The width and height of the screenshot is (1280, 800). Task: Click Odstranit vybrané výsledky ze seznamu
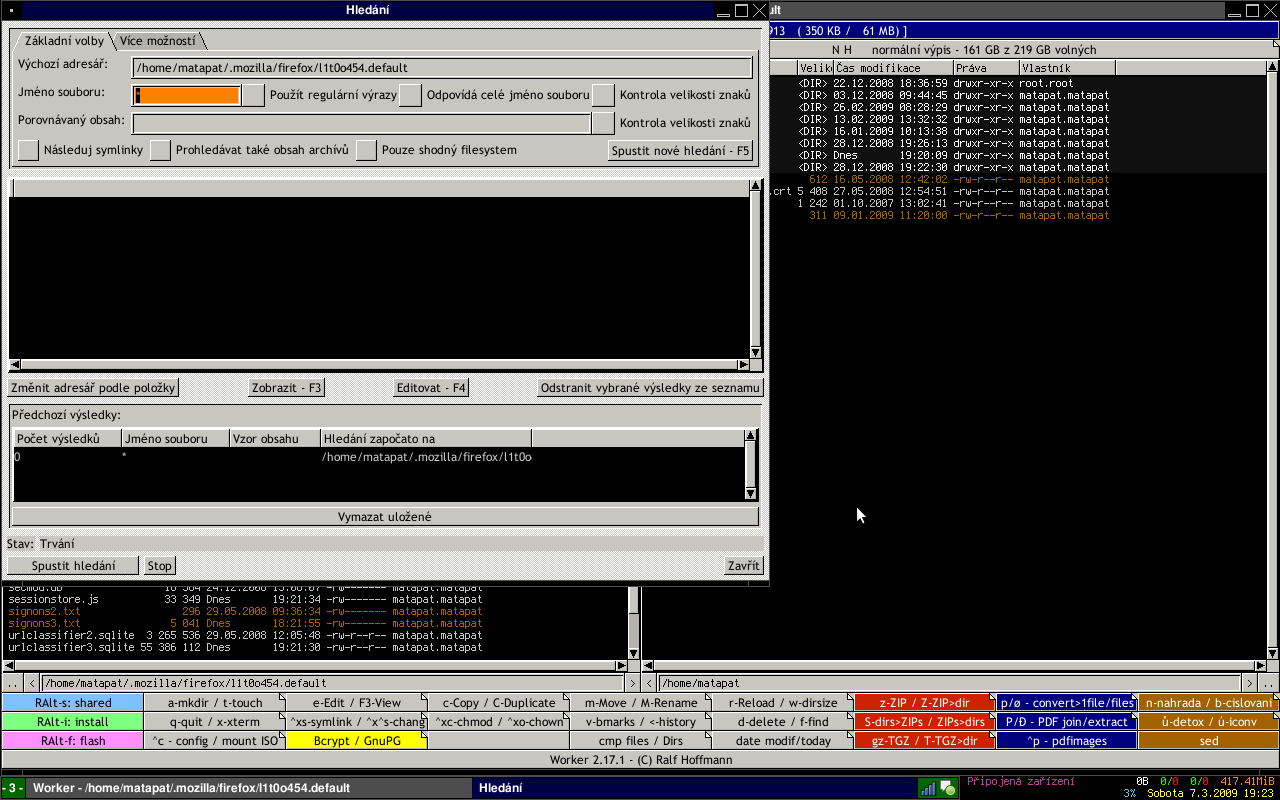651,388
